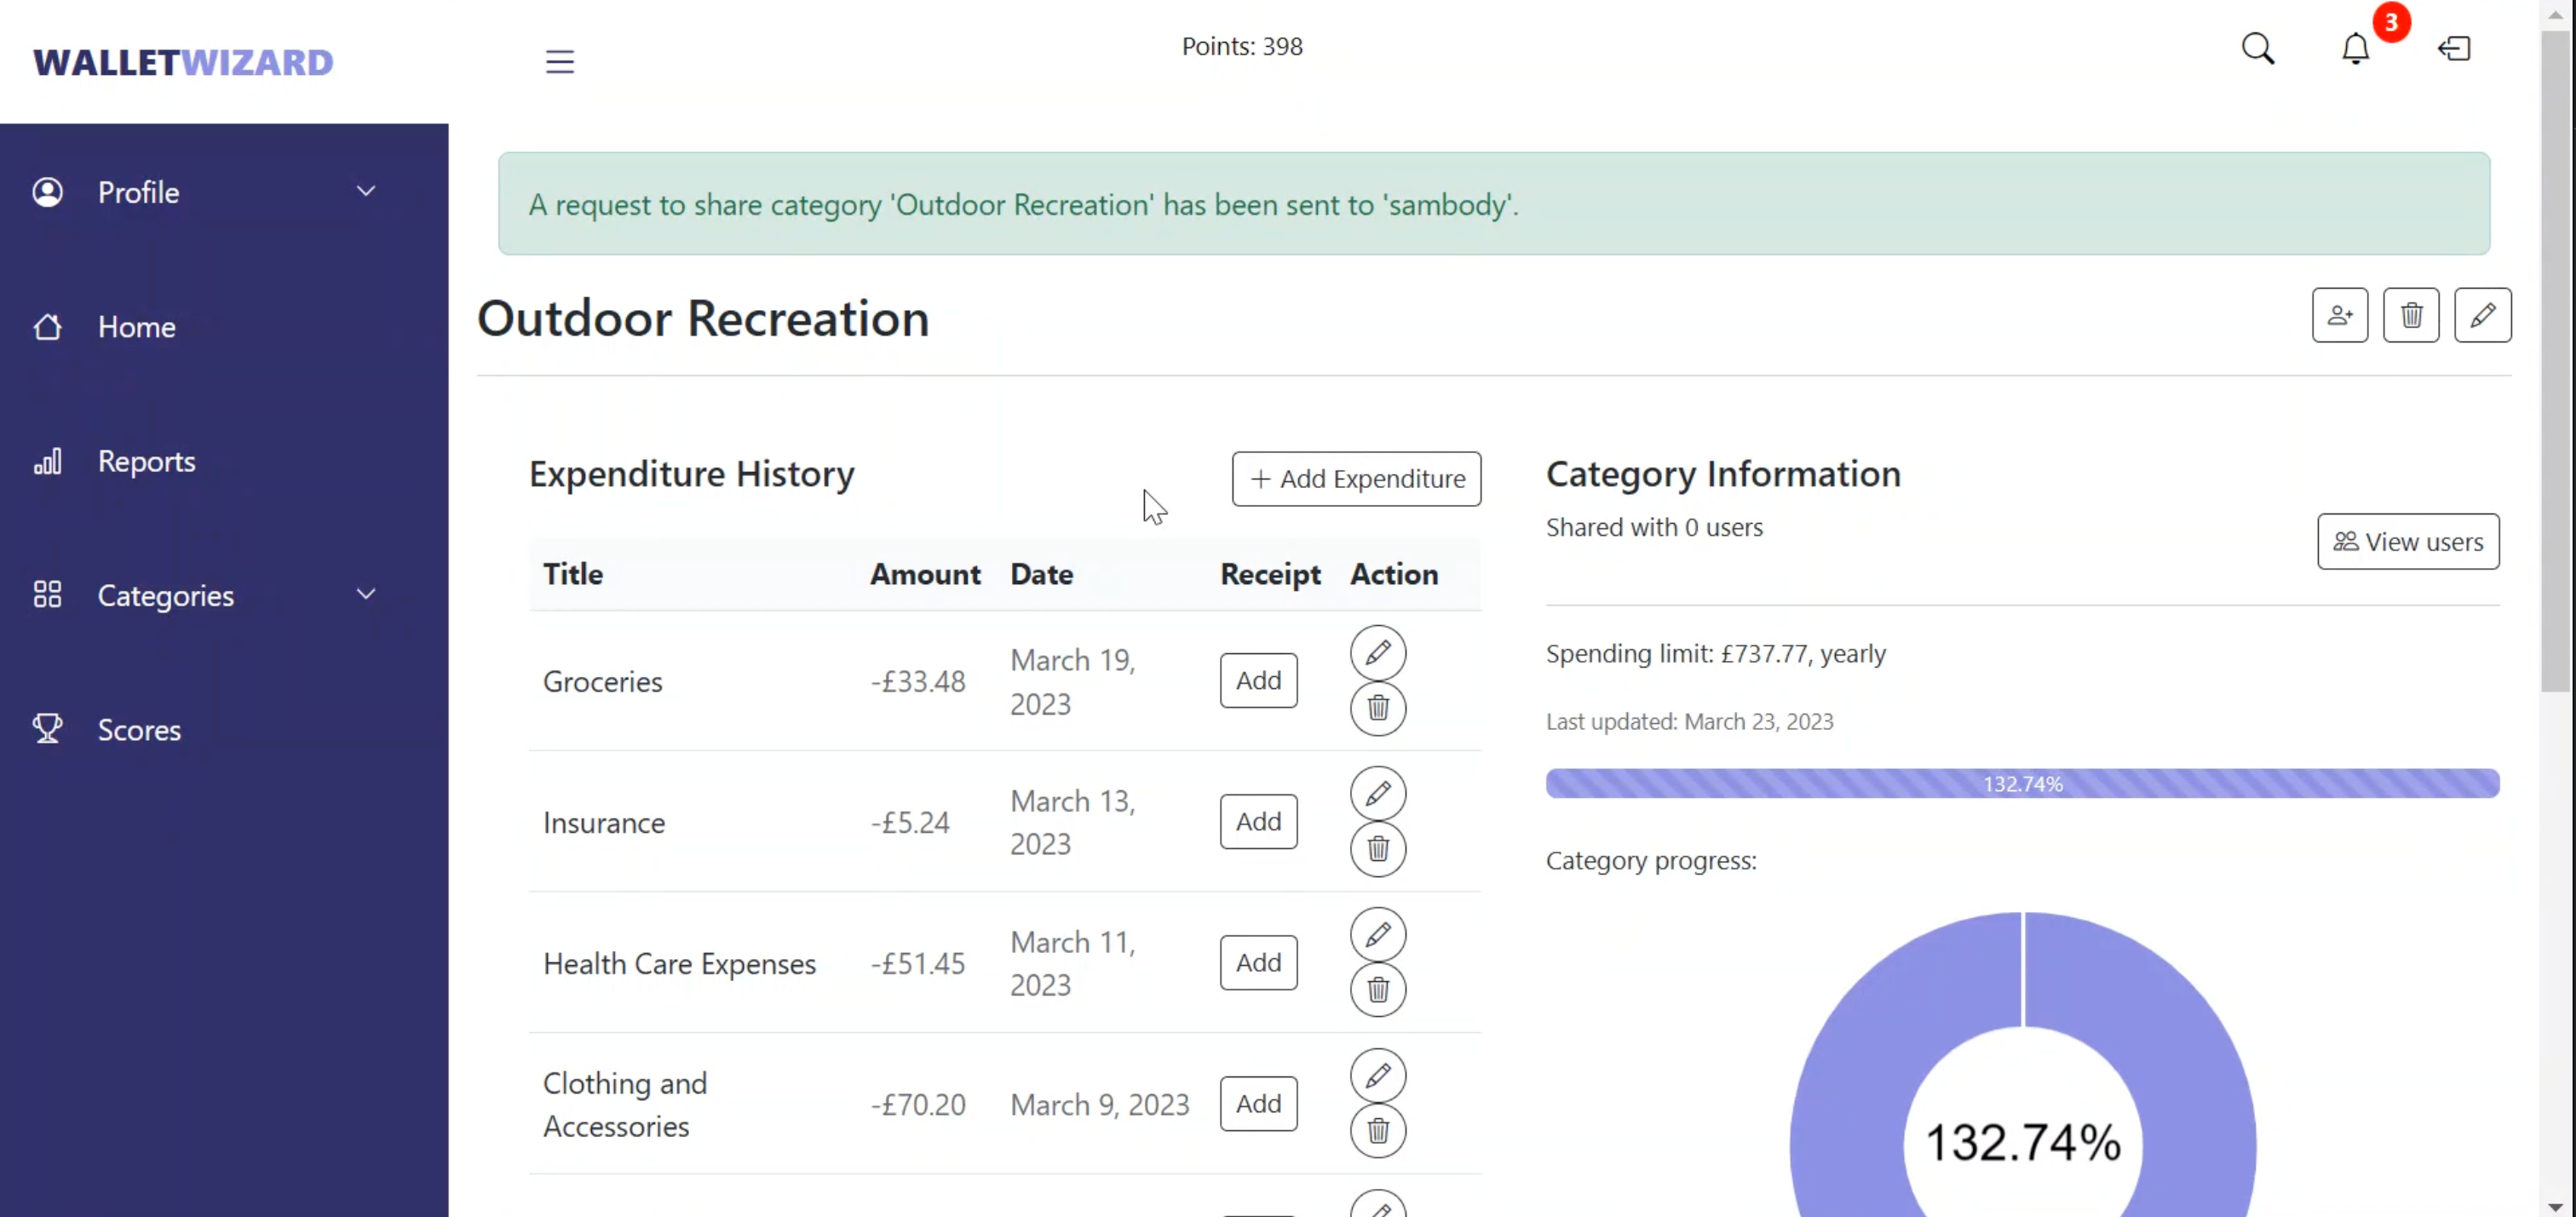Click the share category add-user icon
Viewport: 2576px width, 1217px height.
(x=2339, y=315)
